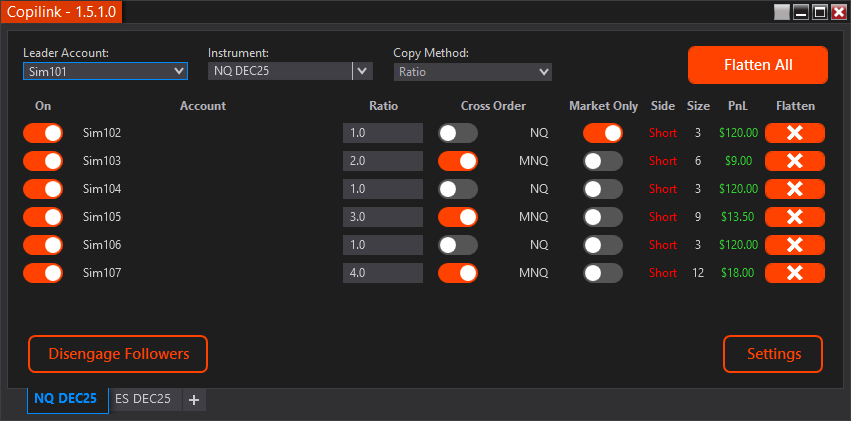Image resolution: width=851 pixels, height=421 pixels.
Task: Disable the On switch for Sim102
Action: (43, 133)
